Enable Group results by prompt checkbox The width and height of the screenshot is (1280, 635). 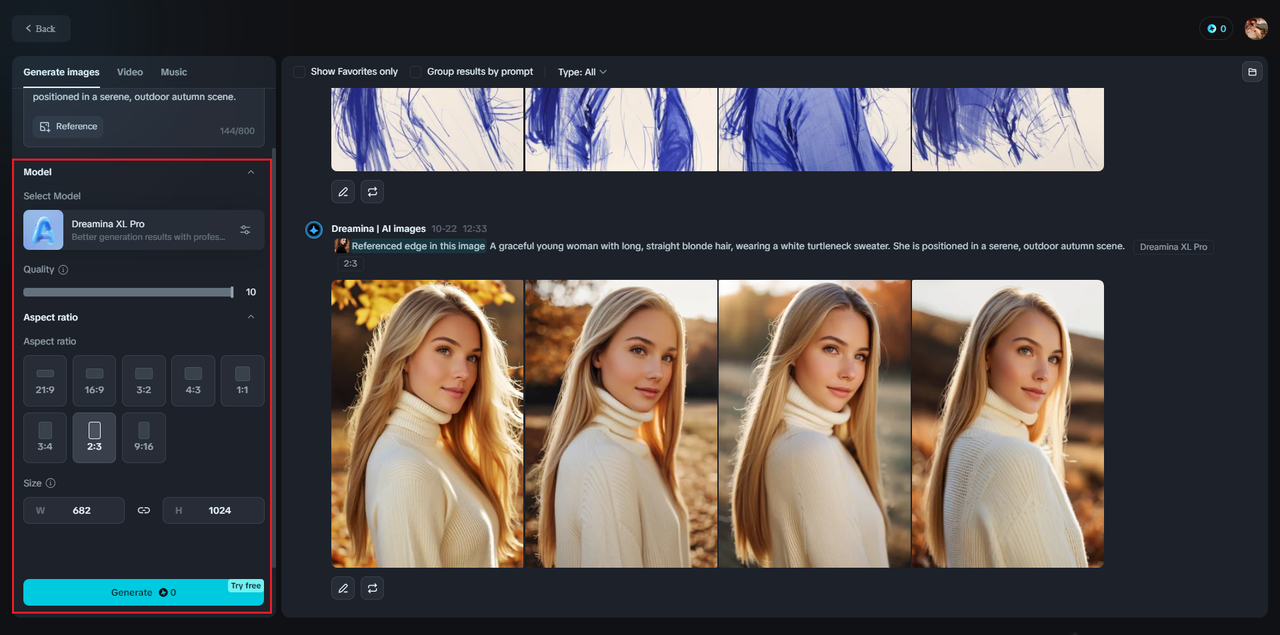click(x=416, y=72)
